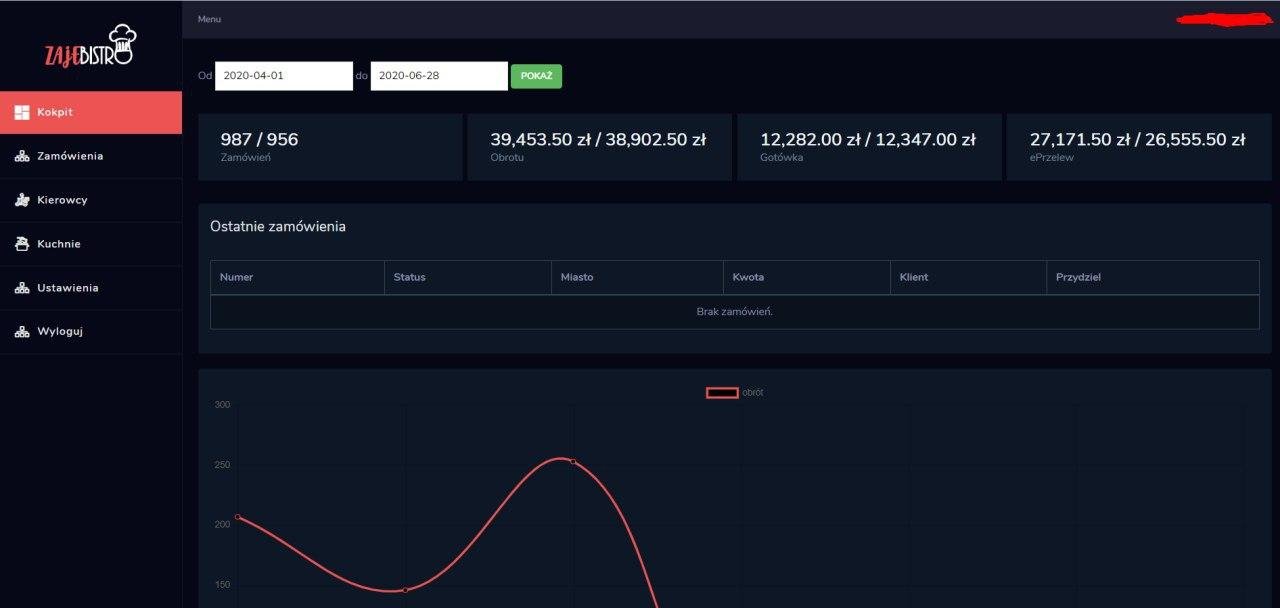Click the Kwota column header
This screenshot has height=608, width=1280.
pos(748,277)
